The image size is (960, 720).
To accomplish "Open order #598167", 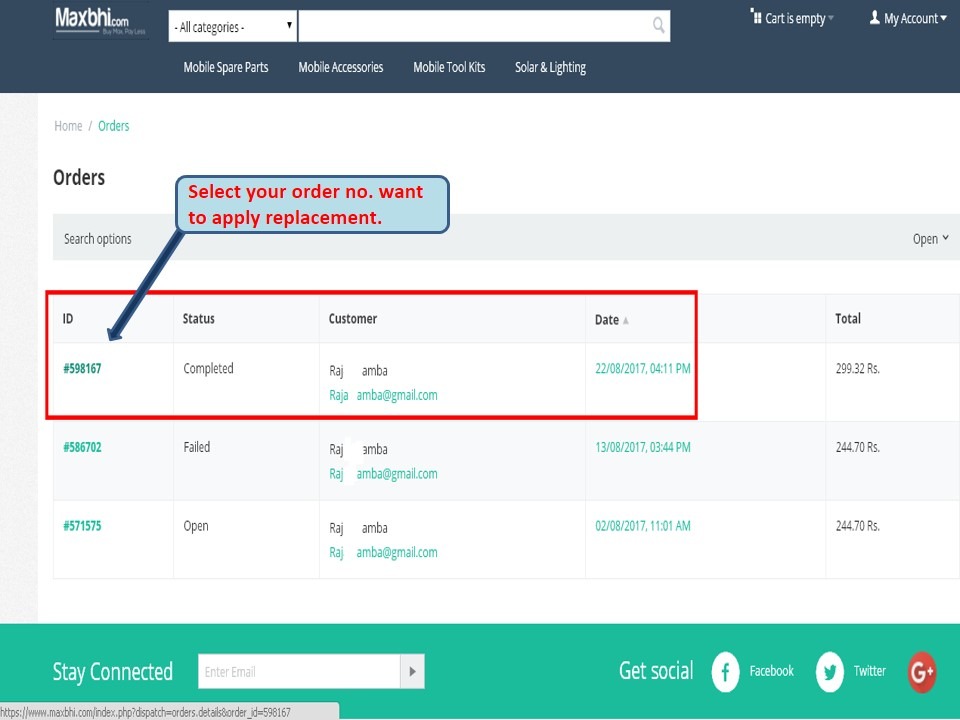I will pos(82,369).
